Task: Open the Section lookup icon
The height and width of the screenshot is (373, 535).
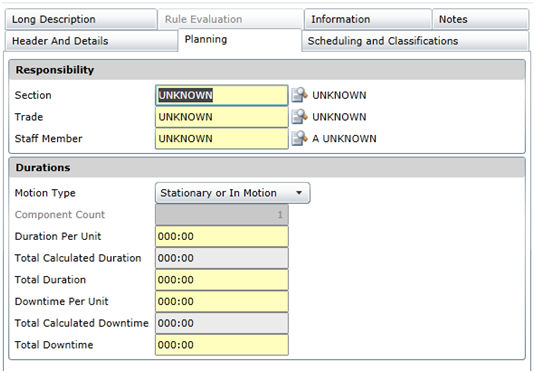Action: 299,95
